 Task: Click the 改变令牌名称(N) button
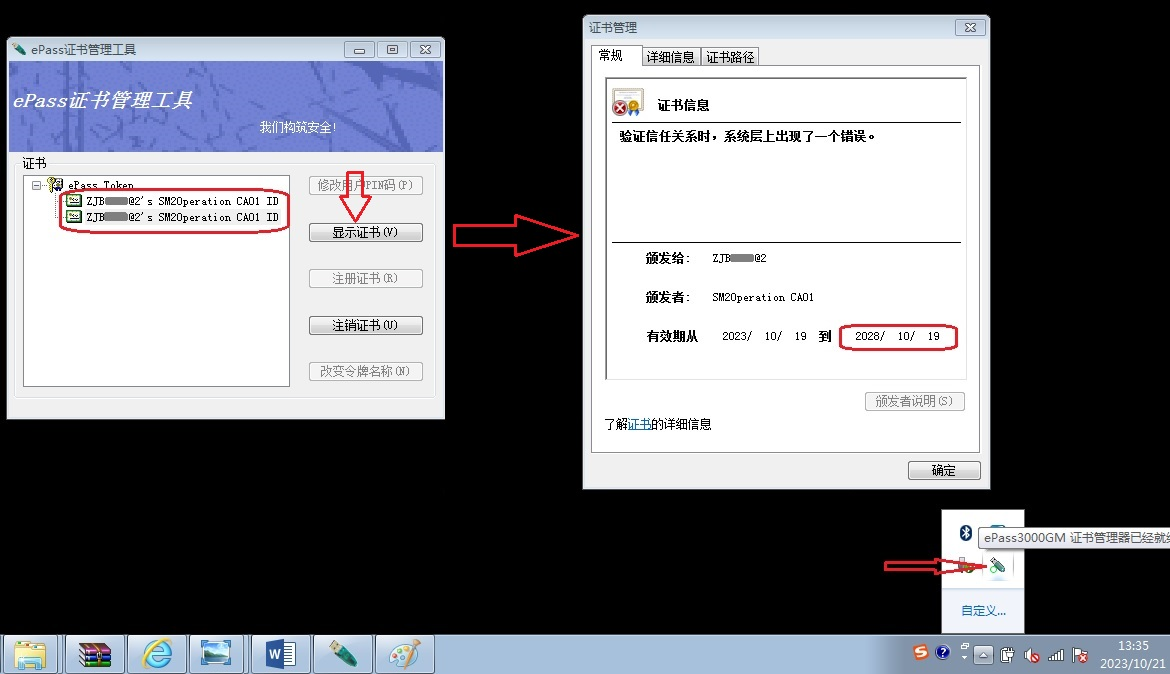(x=366, y=371)
